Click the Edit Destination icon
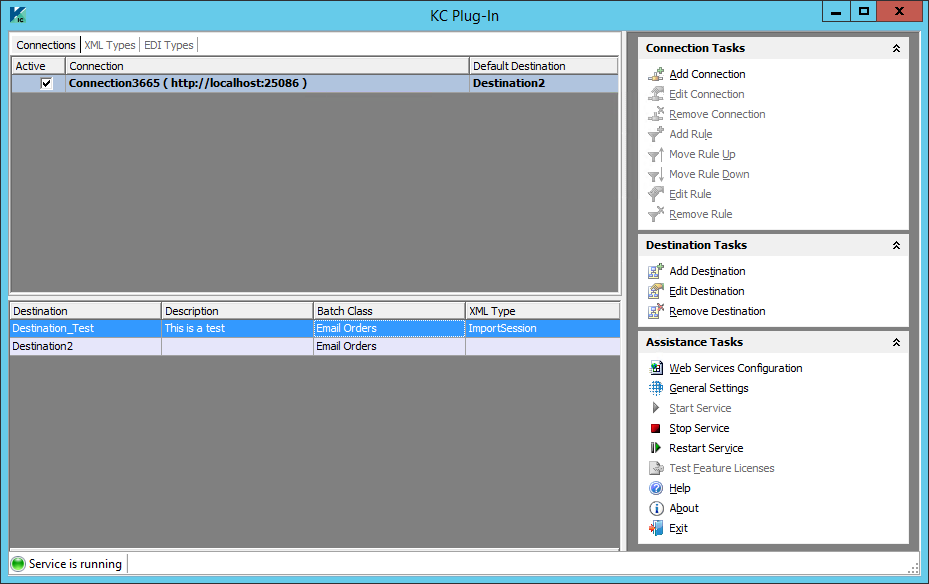 pyautogui.click(x=656, y=291)
